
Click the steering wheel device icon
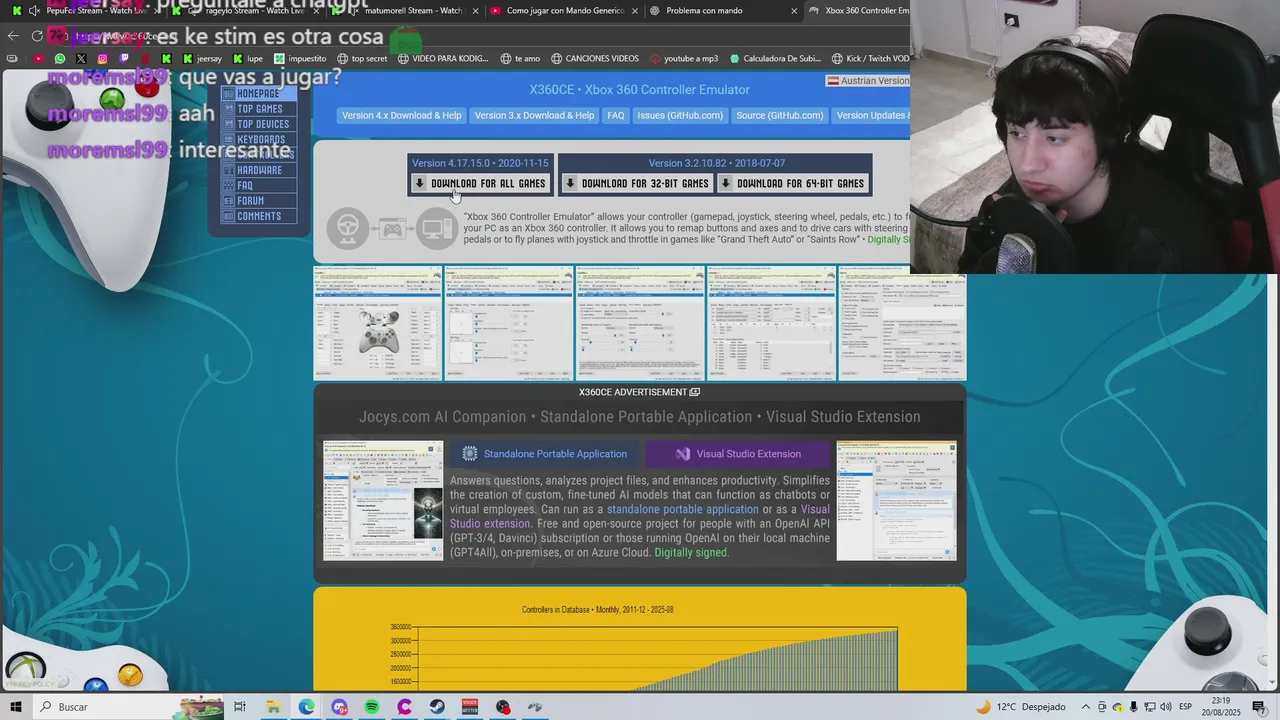pos(348,228)
